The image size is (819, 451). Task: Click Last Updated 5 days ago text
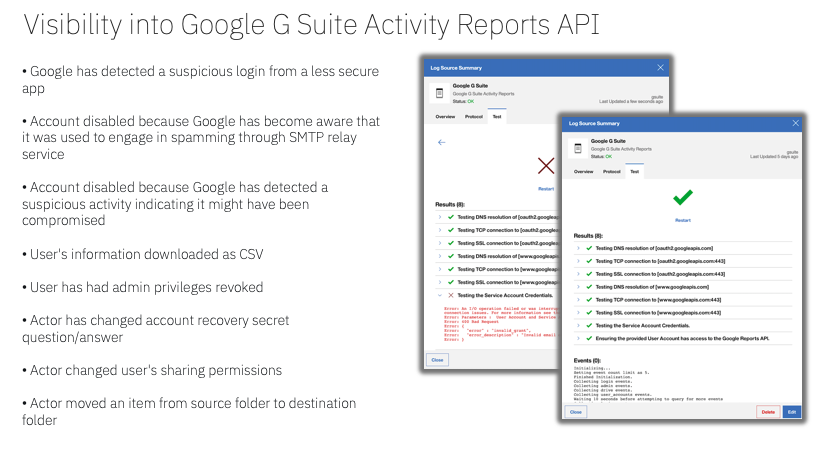click(774, 157)
